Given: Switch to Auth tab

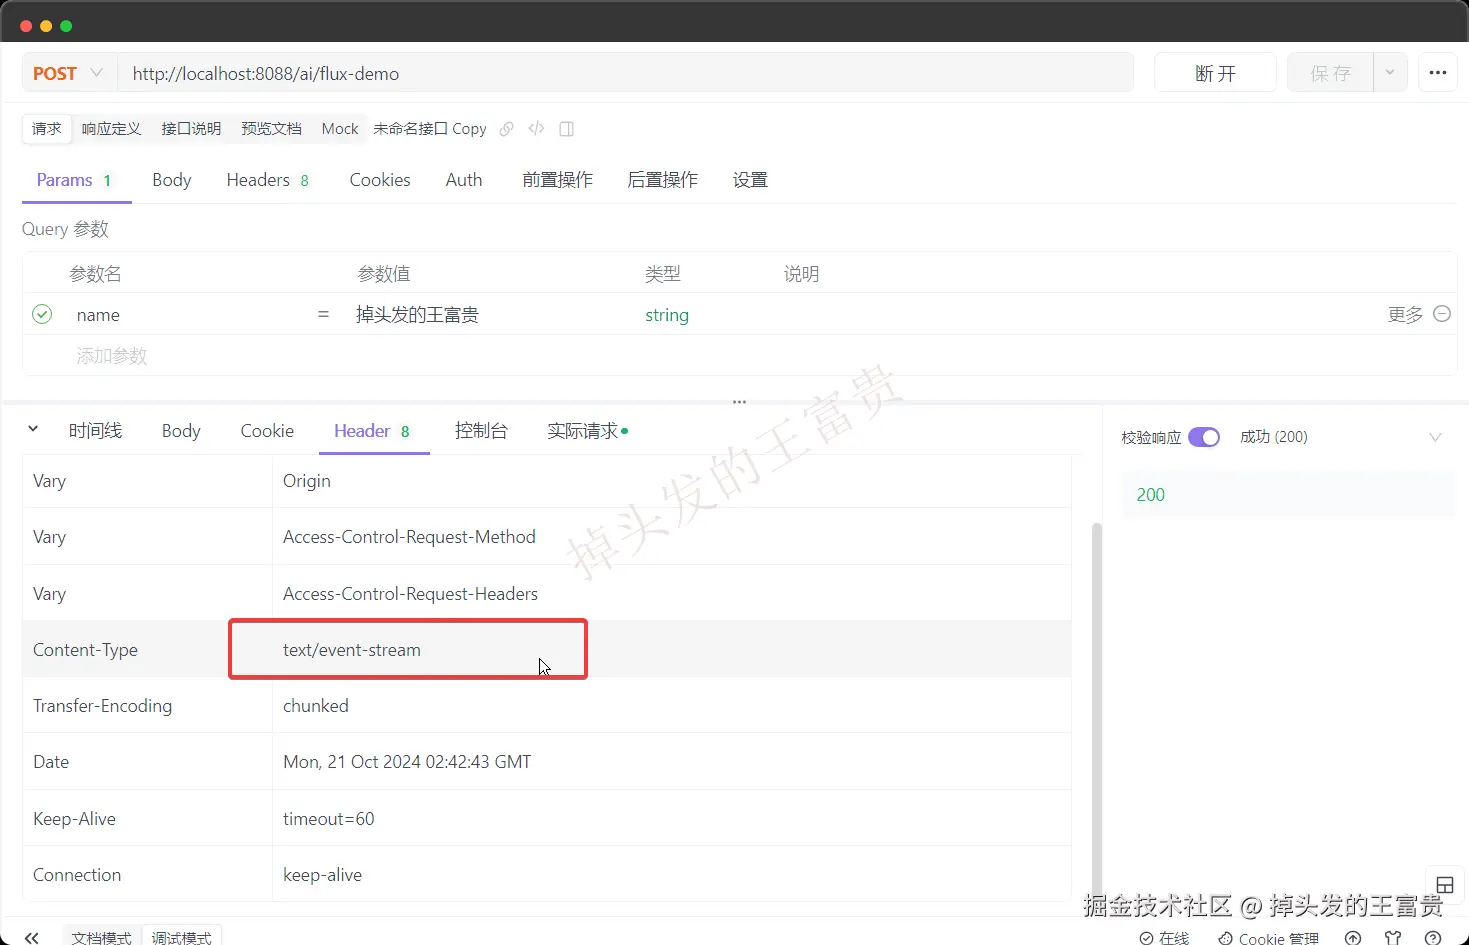Looking at the screenshot, I should pyautogui.click(x=464, y=180).
